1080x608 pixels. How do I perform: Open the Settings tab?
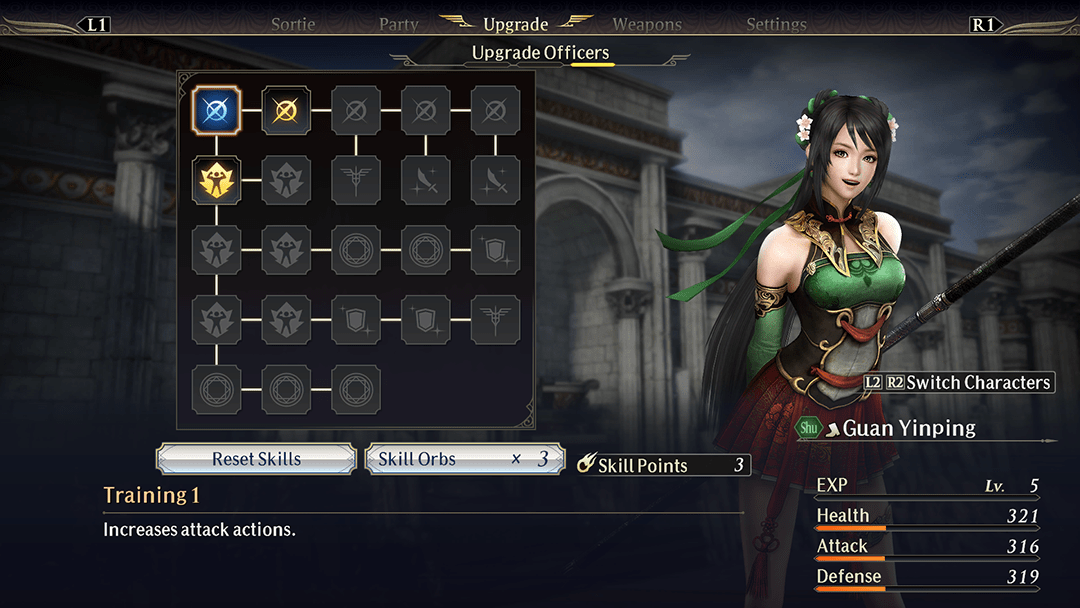tap(776, 25)
